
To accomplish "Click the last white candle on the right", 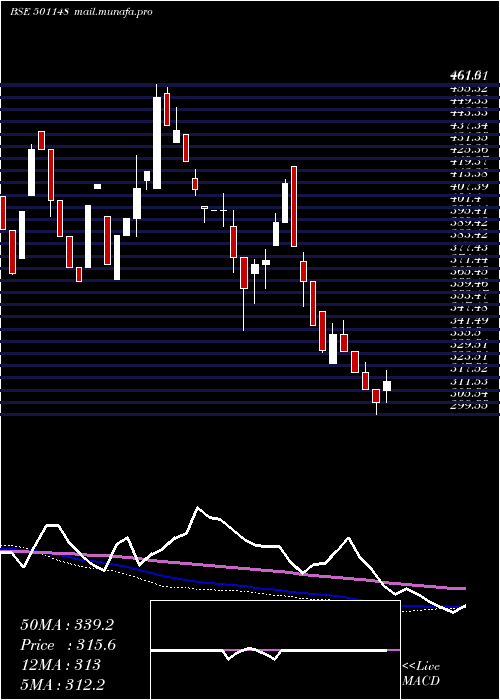I will coord(387,386).
